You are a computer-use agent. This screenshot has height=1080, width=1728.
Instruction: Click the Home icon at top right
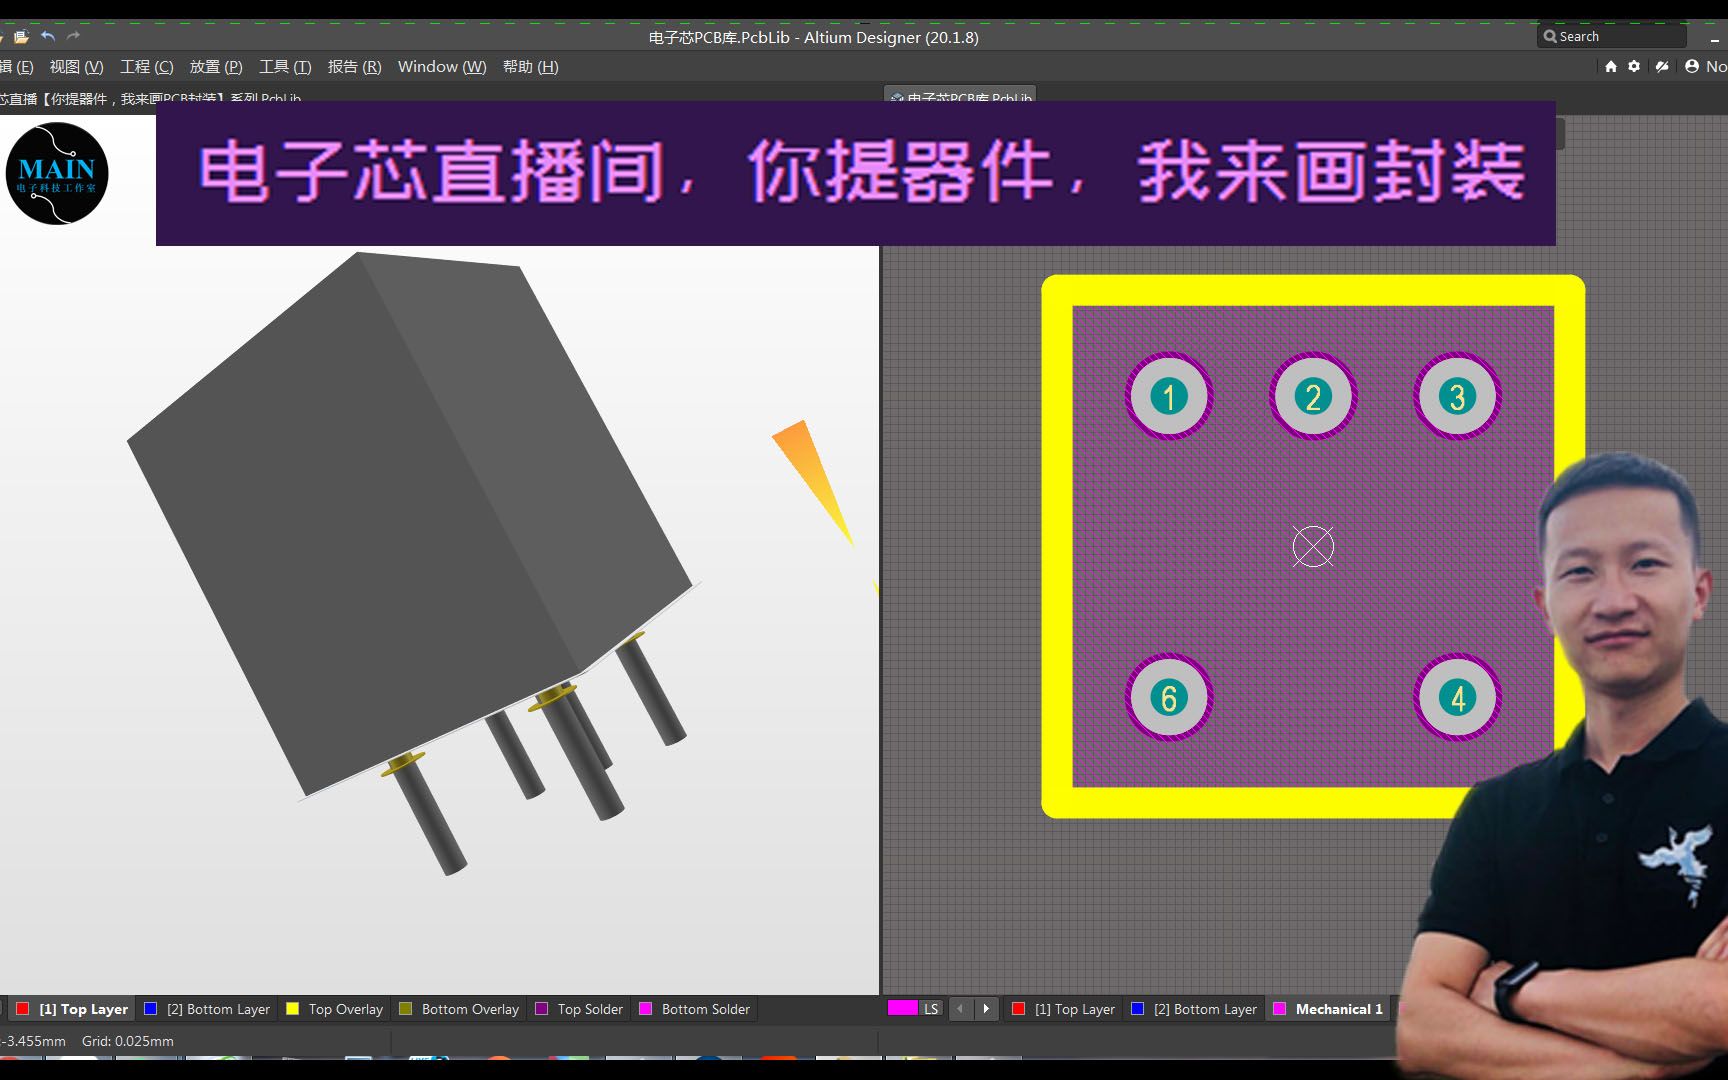pyautogui.click(x=1611, y=66)
